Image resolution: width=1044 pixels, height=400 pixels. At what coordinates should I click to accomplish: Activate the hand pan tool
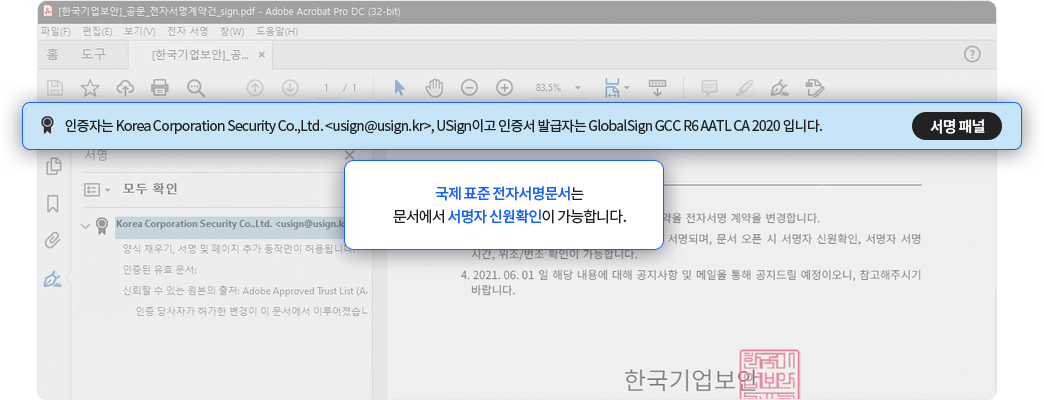coord(435,87)
